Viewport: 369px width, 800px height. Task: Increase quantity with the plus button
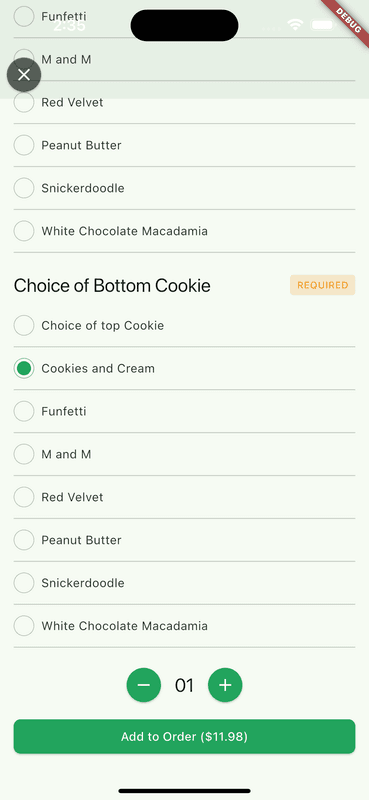225,685
